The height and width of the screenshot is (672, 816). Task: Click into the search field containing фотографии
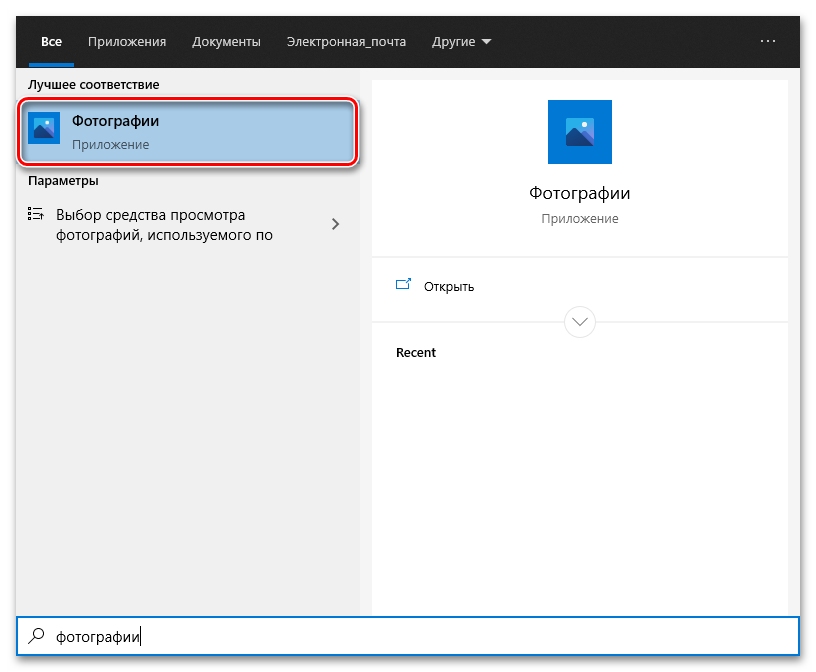[x=400, y=635]
